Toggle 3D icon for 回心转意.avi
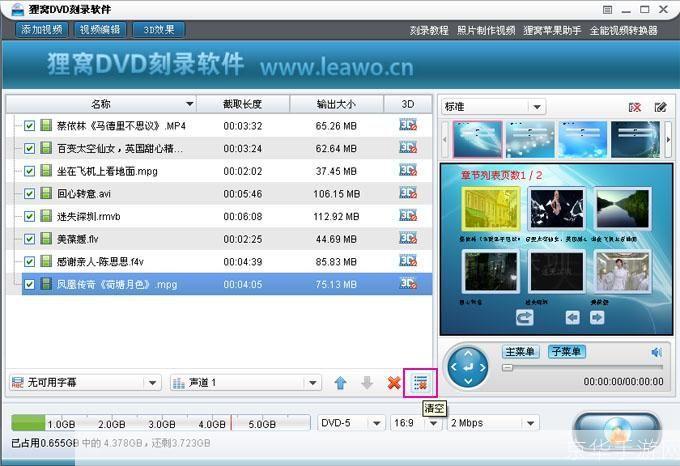 [408, 193]
